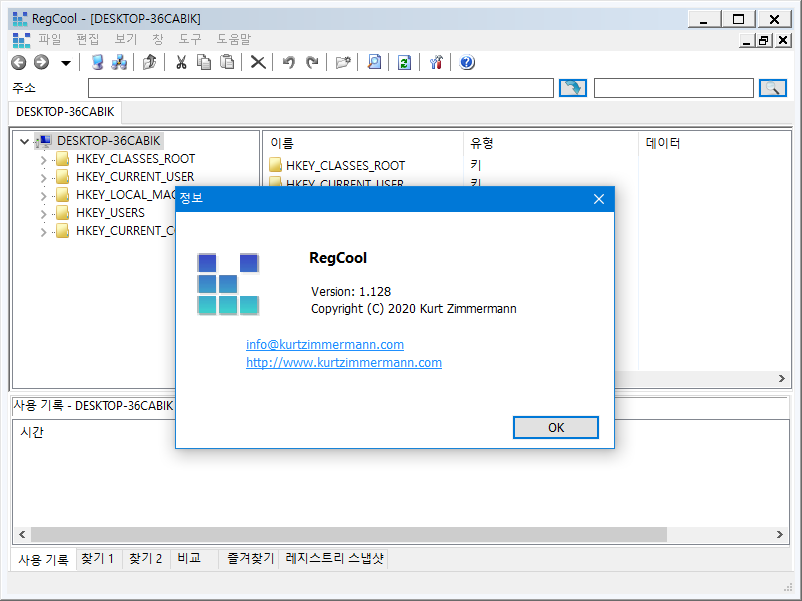Switch to the 즐겨찾기 tab
Viewport: 802px width, 601px height.
click(251, 559)
